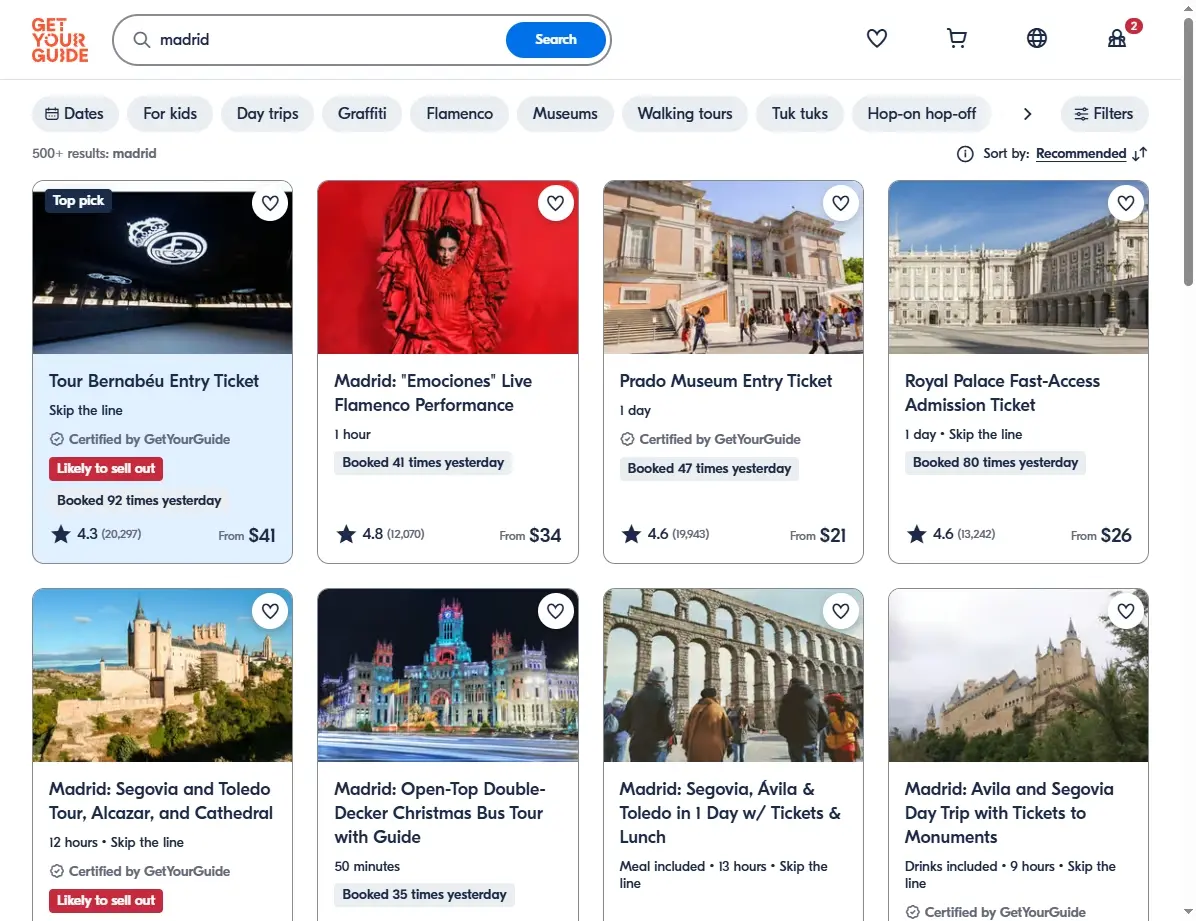Open Open-Top Double-Decker Christmas Bus Tour title

point(440,813)
